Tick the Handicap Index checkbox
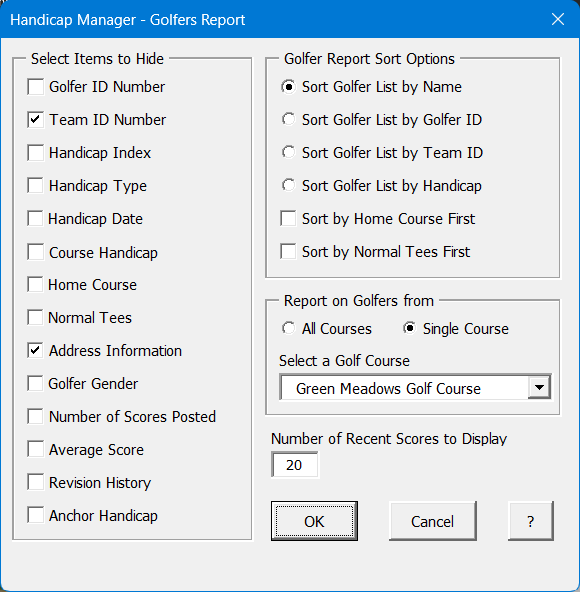Screen dimensions: 580x592 (35, 153)
